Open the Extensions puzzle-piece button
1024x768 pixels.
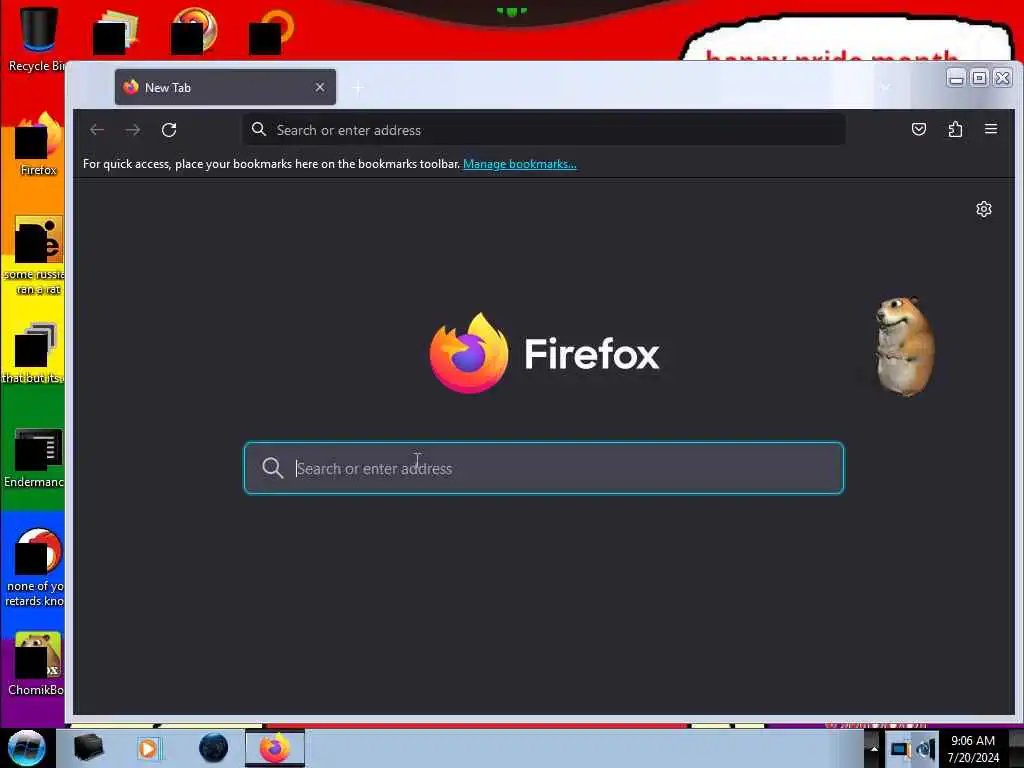[955, 129]
